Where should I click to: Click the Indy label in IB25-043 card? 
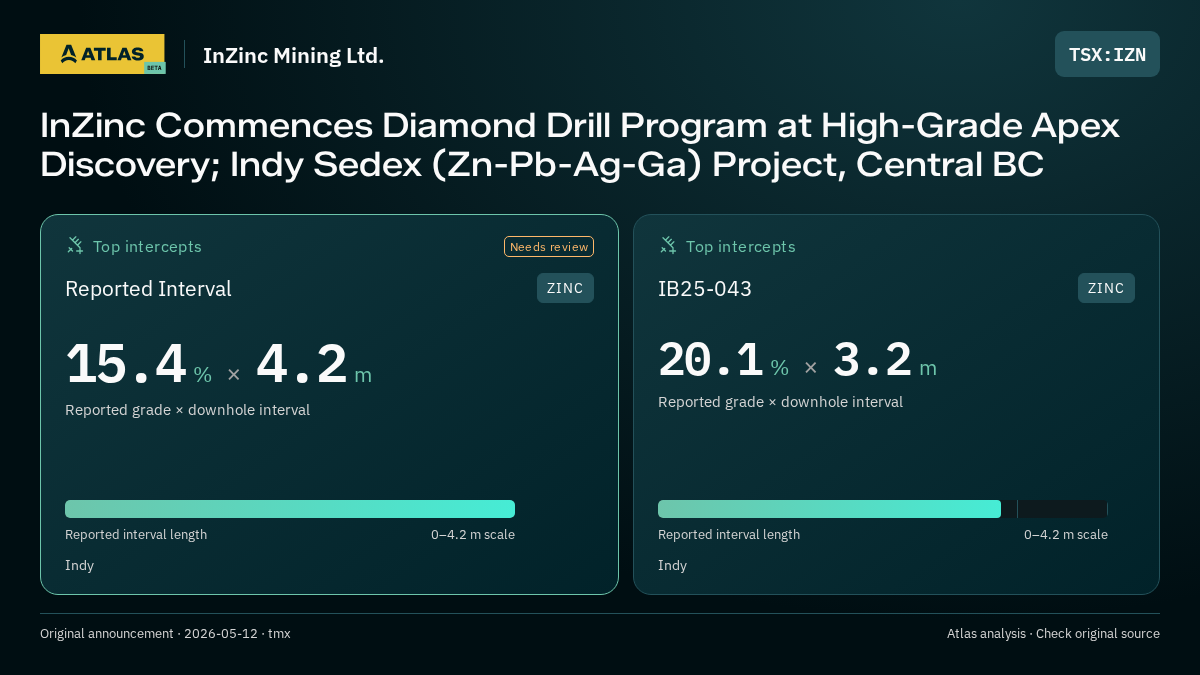[x=672, y=566]
